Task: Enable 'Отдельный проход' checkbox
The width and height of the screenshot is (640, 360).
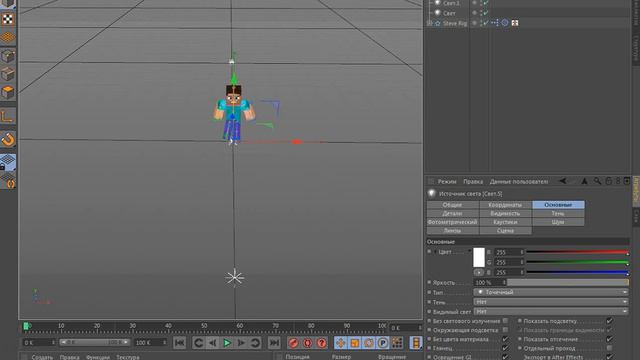Action: tap(609, 348)
